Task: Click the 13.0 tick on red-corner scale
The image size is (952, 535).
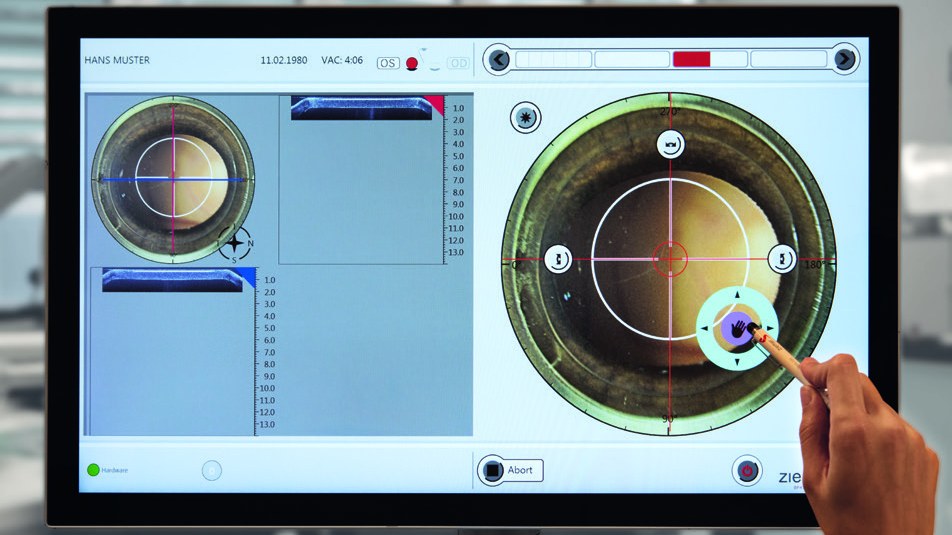Action: click(x=456, y=252)
